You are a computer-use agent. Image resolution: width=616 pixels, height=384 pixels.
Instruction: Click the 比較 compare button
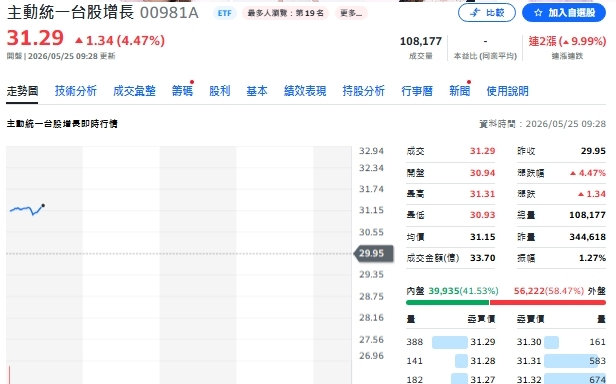[487, 13]
